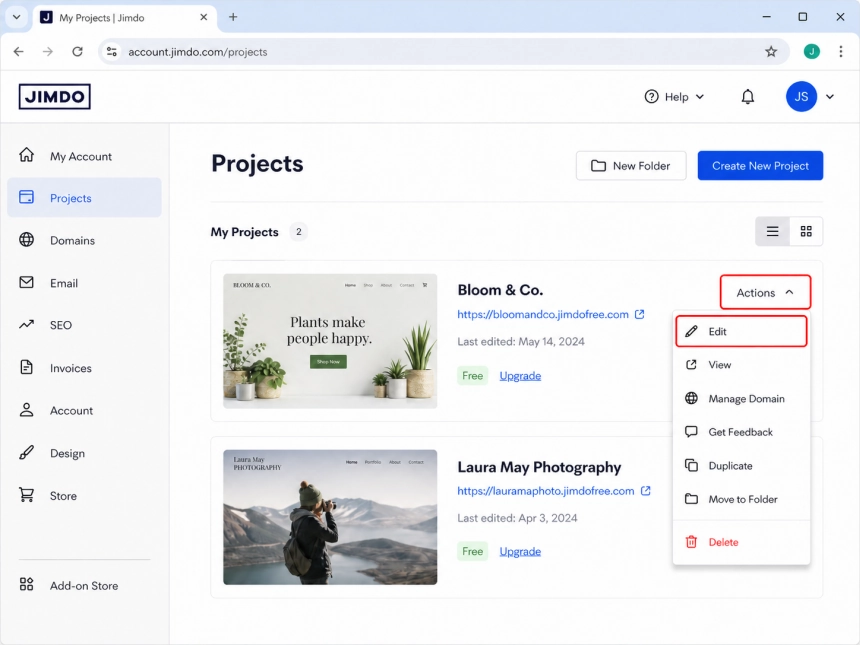The image size is (860, 645).
Task: Click Create New Project button
Action: tap(760, 166)
